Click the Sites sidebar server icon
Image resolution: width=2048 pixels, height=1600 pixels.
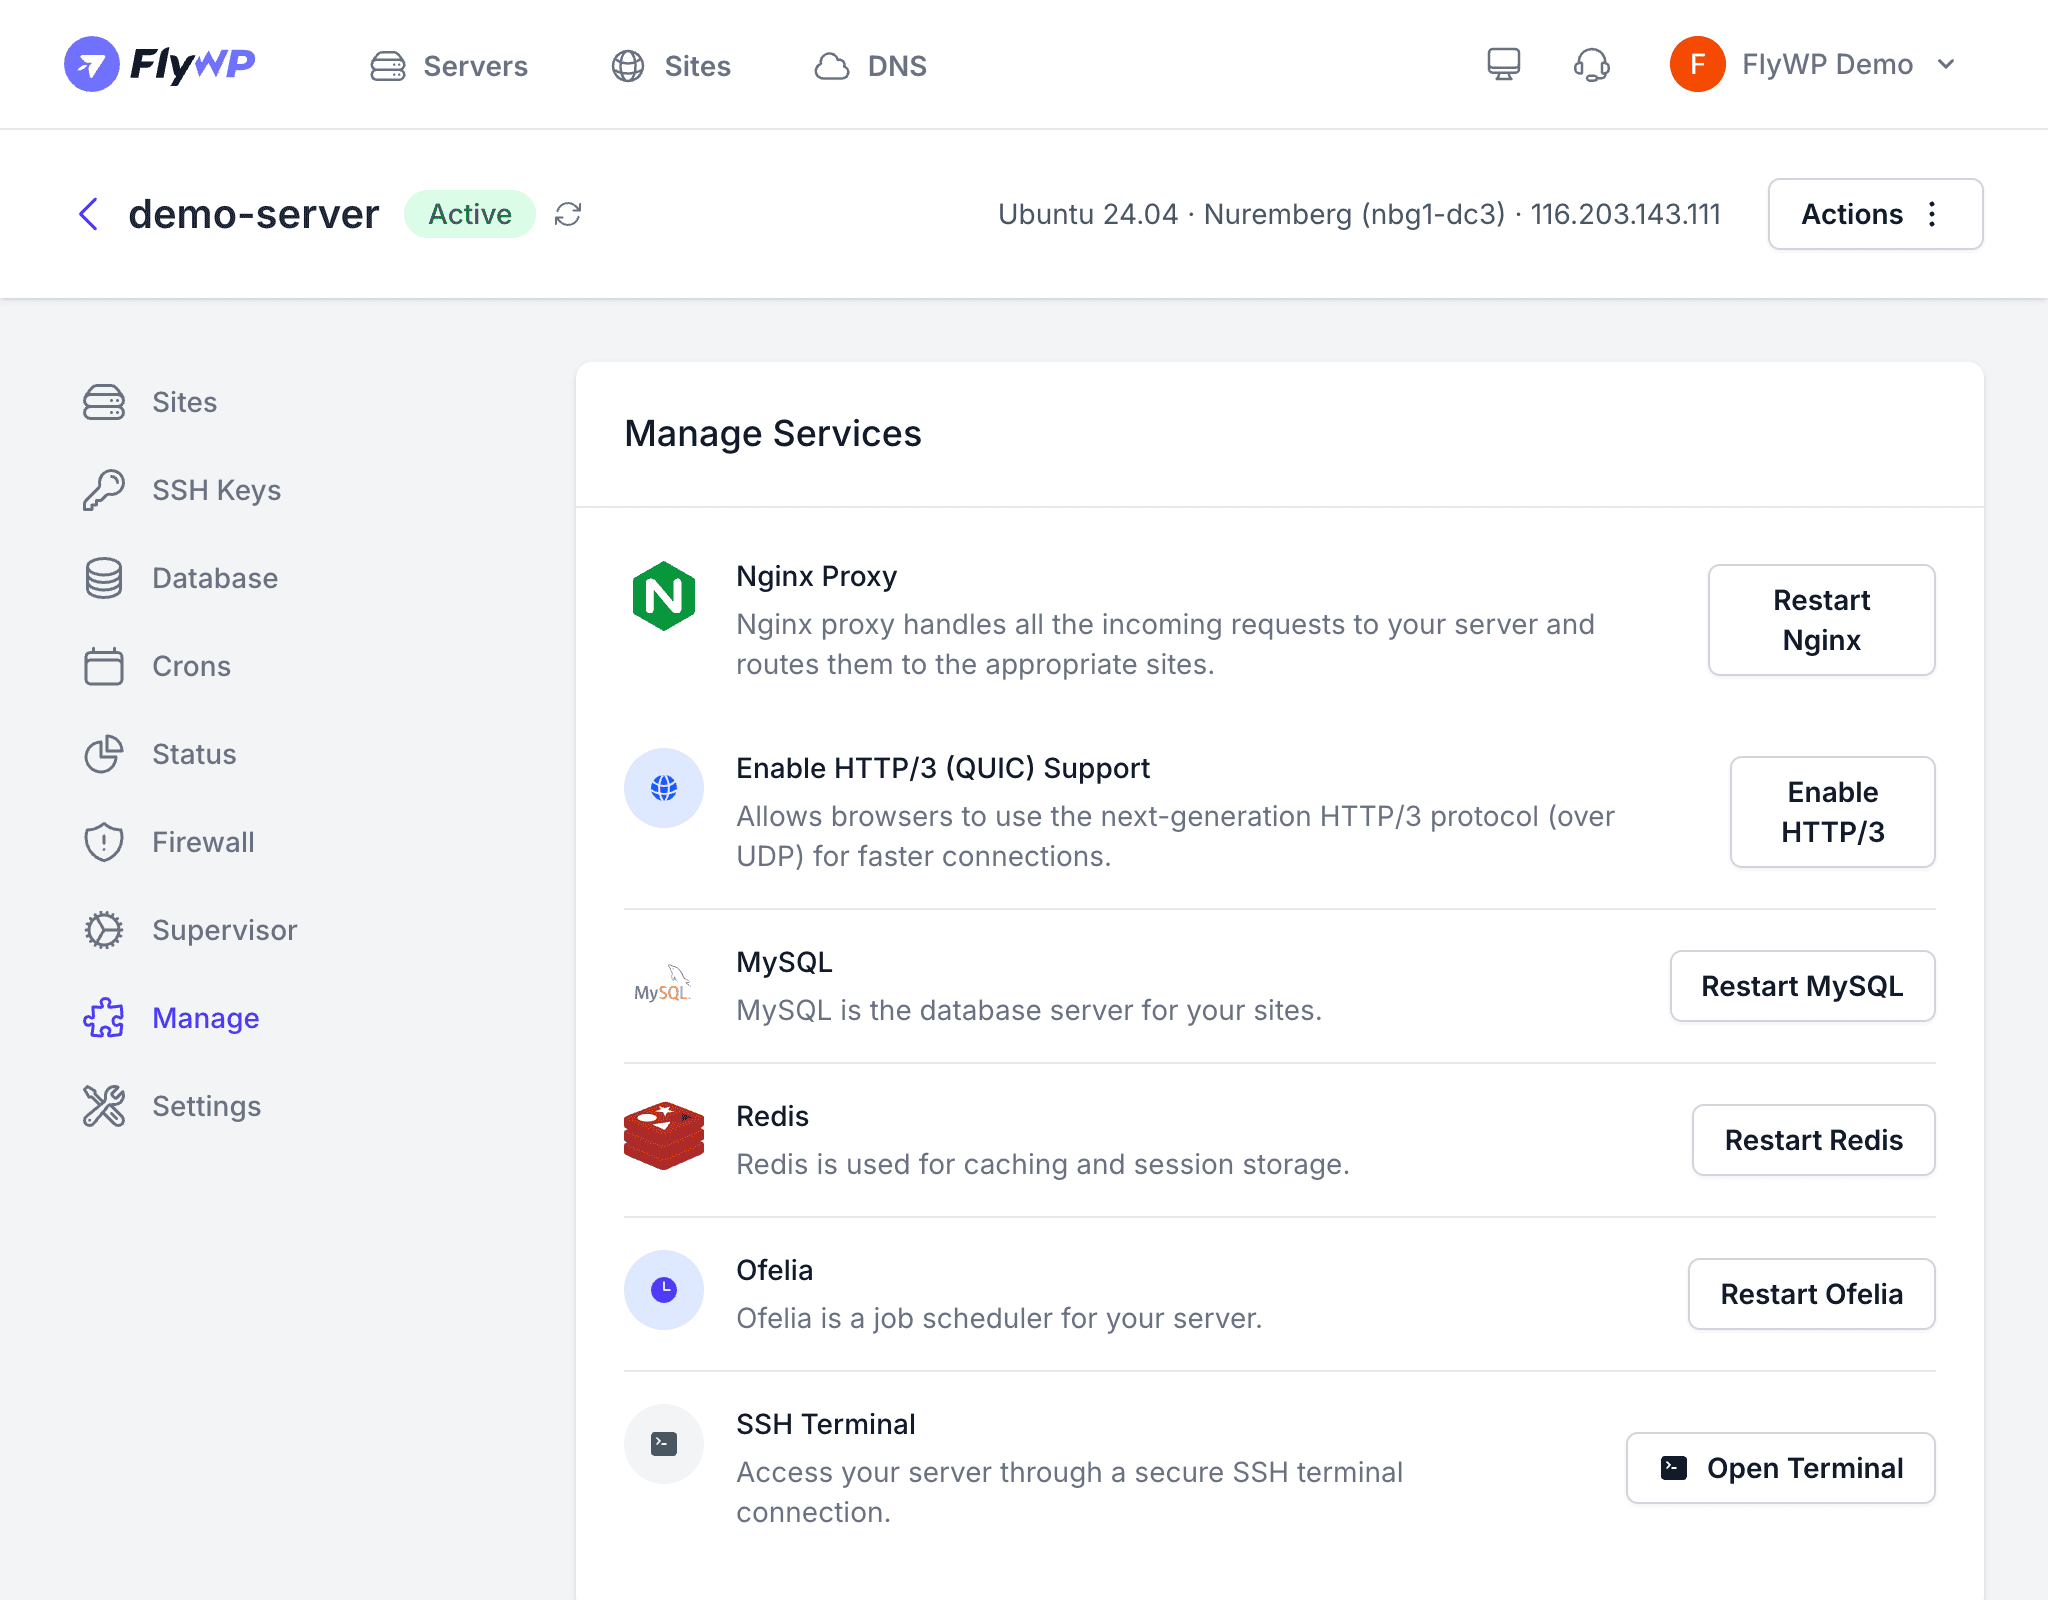point(104,402)
